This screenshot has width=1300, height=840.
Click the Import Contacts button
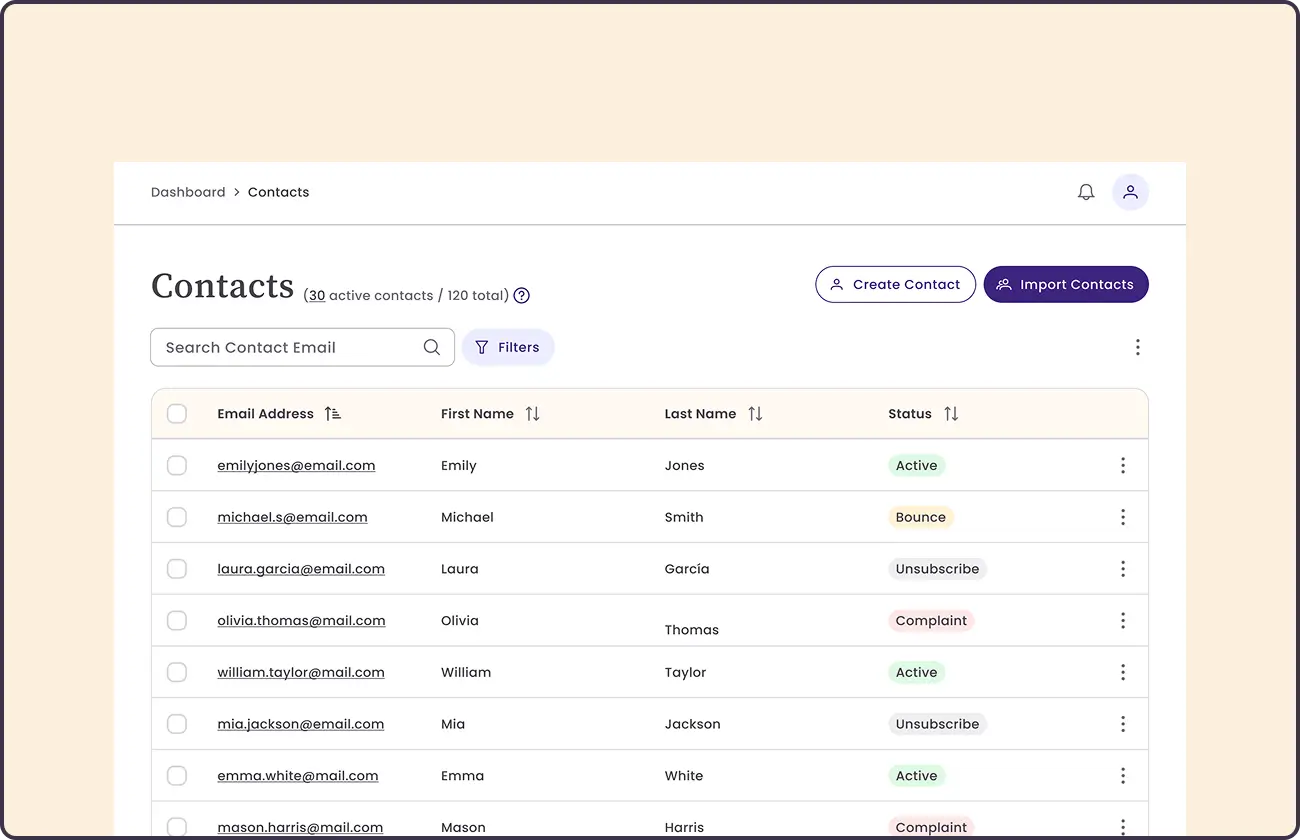click(x=1066, y=284)
